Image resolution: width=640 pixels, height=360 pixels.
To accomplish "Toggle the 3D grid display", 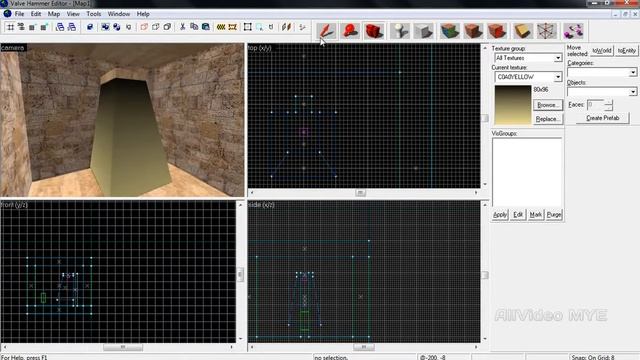I will (21, 27).
